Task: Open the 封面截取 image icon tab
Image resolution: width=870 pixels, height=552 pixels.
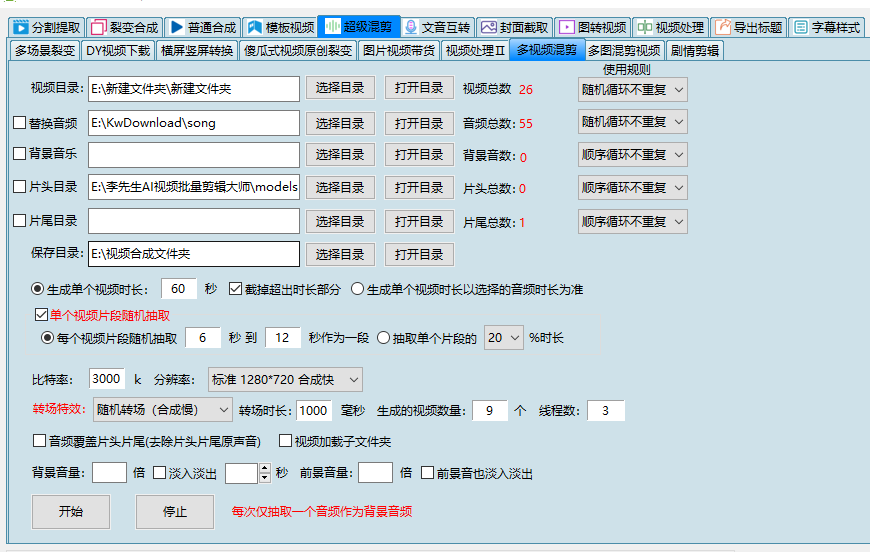Action: click(x=489, y=27)
